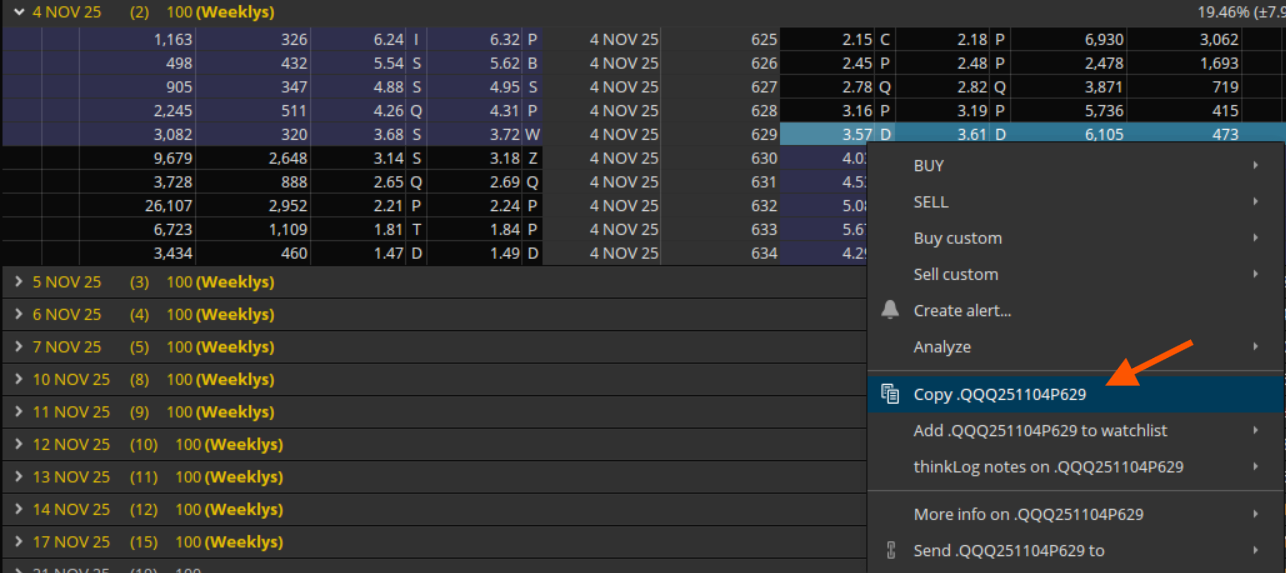Choose Sell custom from context menu
Viewport: 1286px width, 573px height.
[955, 274]
